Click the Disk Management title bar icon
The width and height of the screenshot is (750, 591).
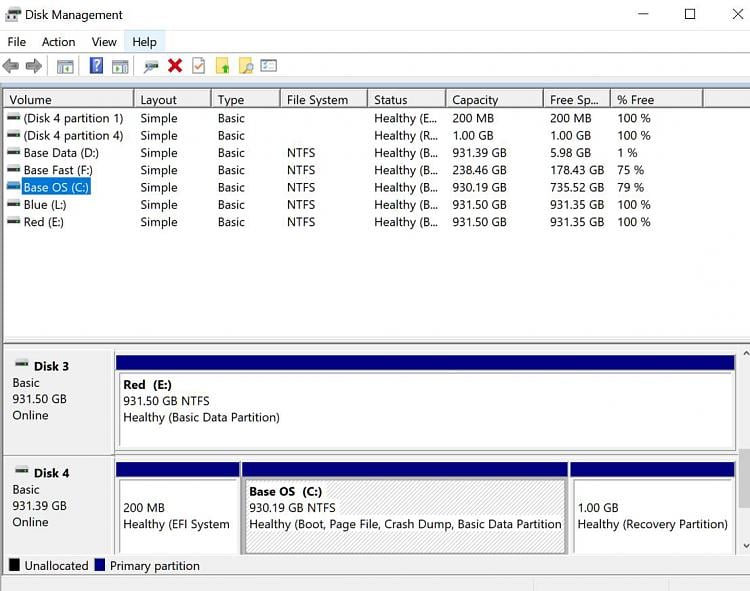click(x=12, y=14)
